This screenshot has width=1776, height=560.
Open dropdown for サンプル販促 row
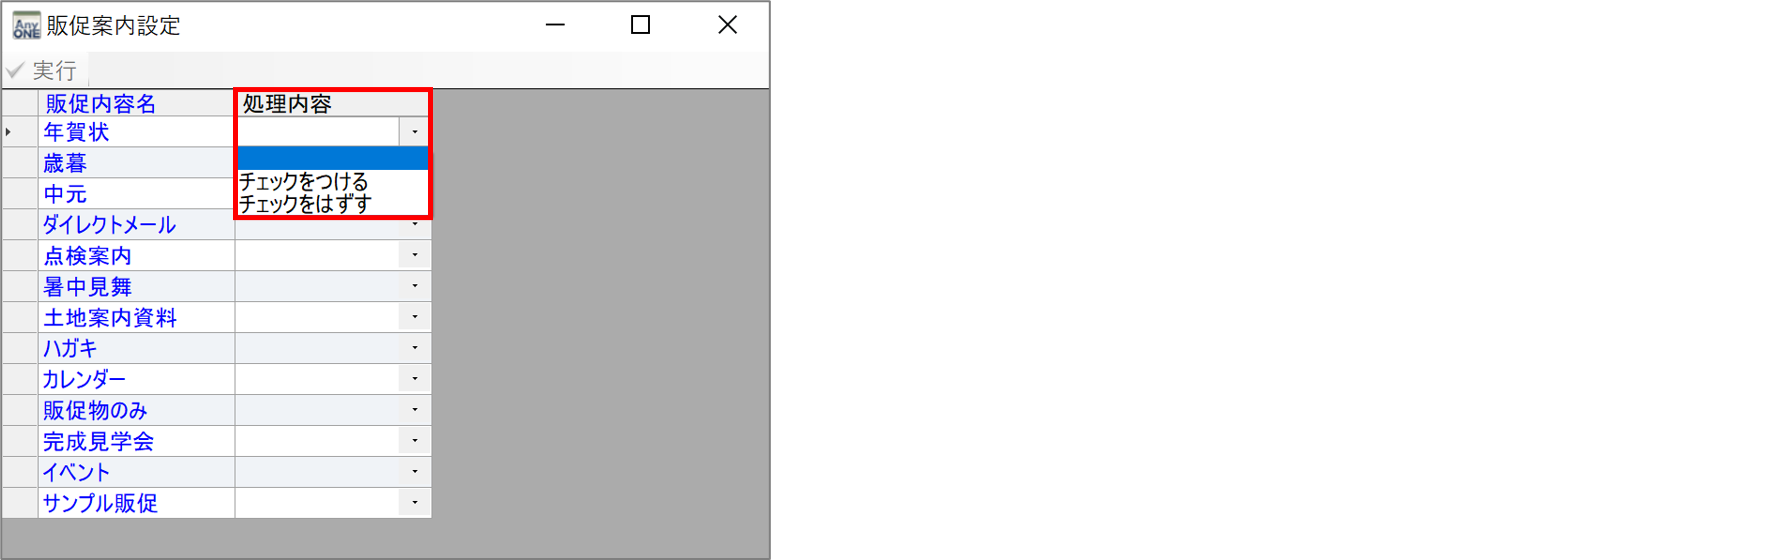point(415,503)
